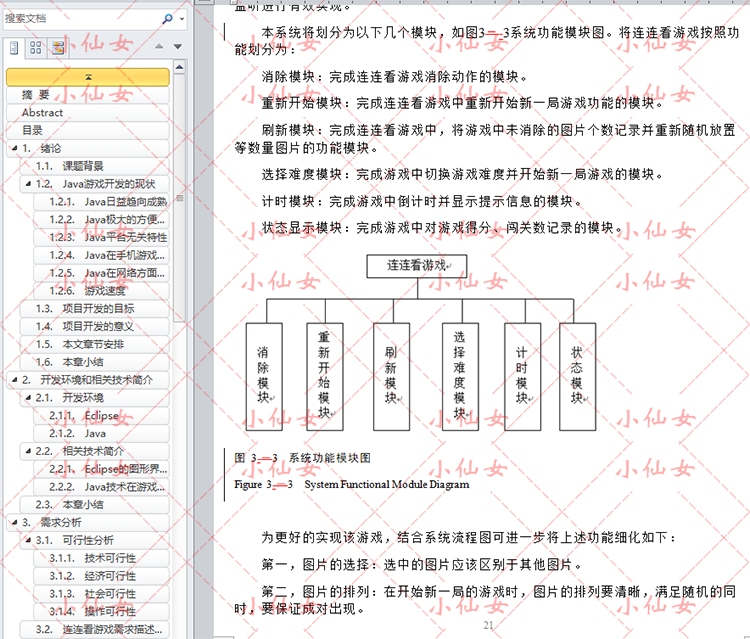
Task: Select heading 3.1.3 社会可行性
Action: [101, 594]
